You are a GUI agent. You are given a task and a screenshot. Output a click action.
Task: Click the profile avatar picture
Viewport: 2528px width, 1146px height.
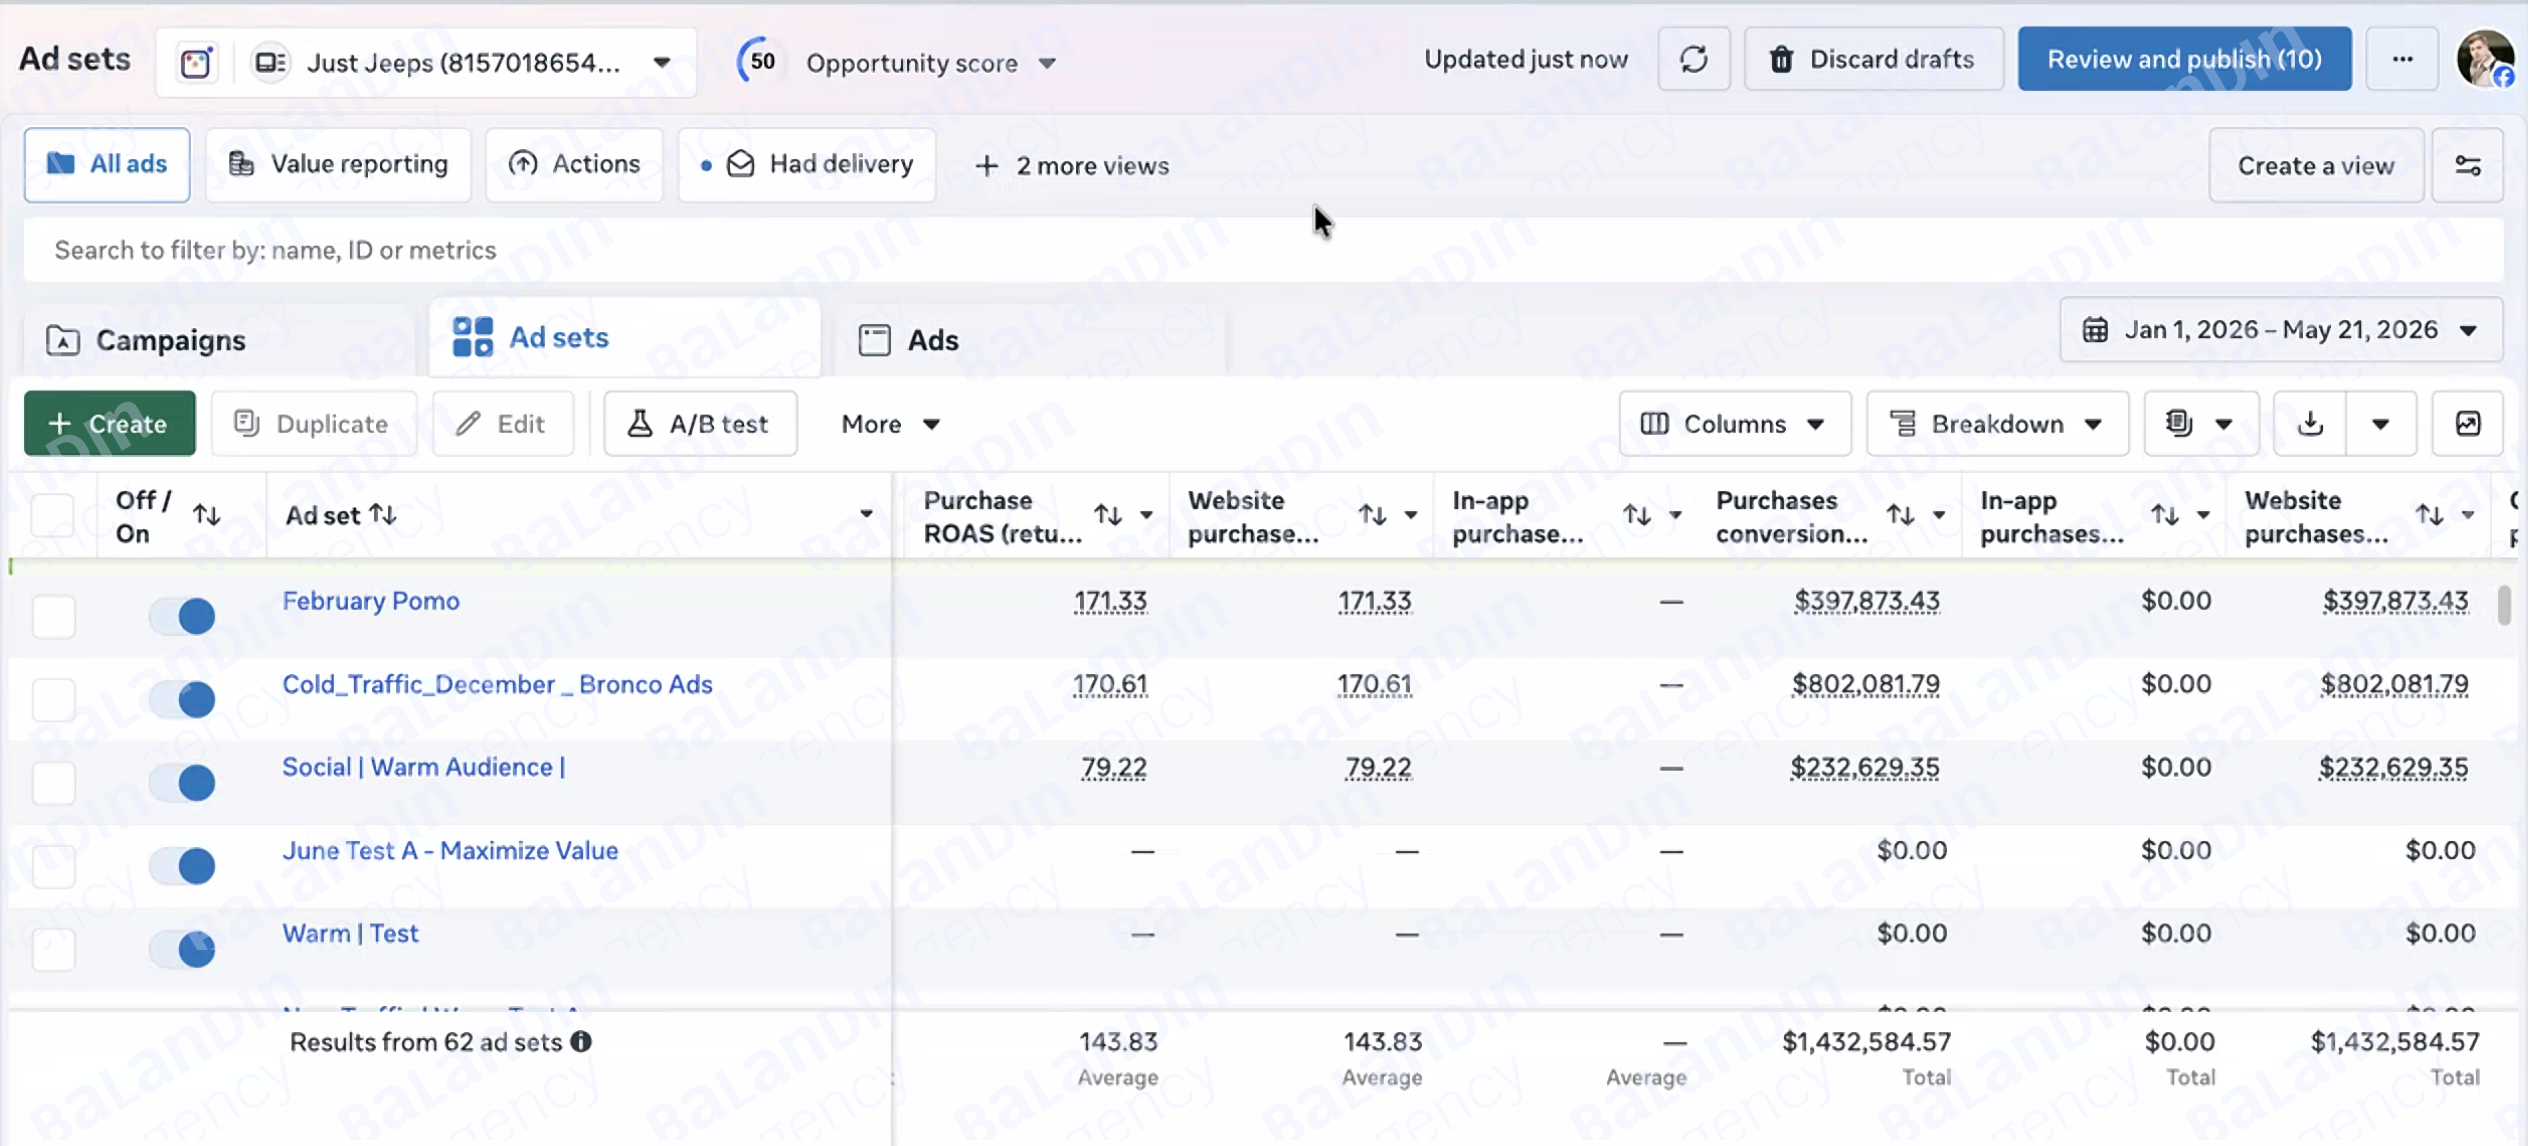click(2485, 59)
